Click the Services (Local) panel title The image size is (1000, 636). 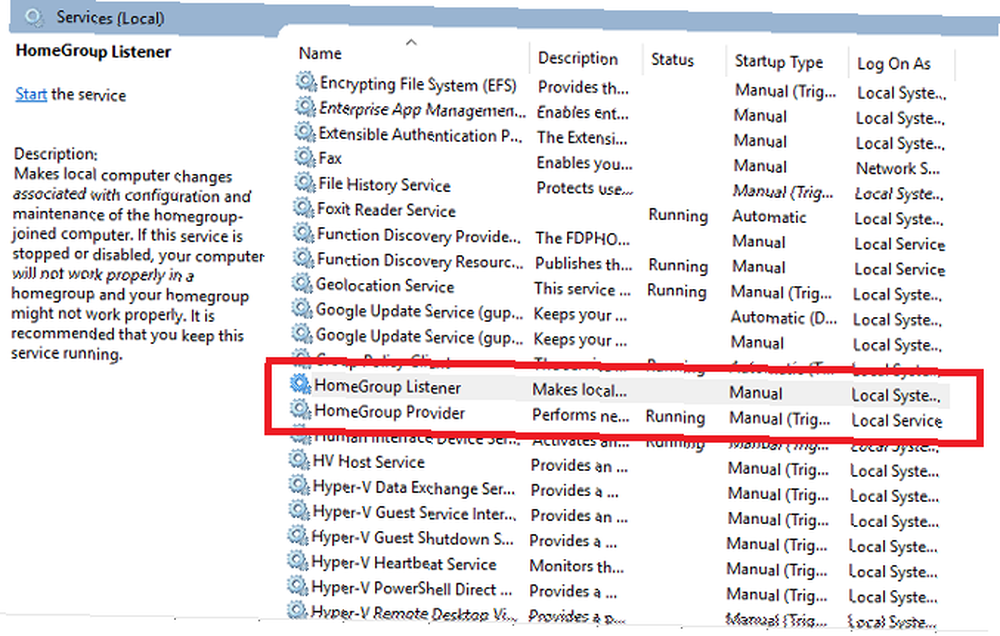click(110, 18)
